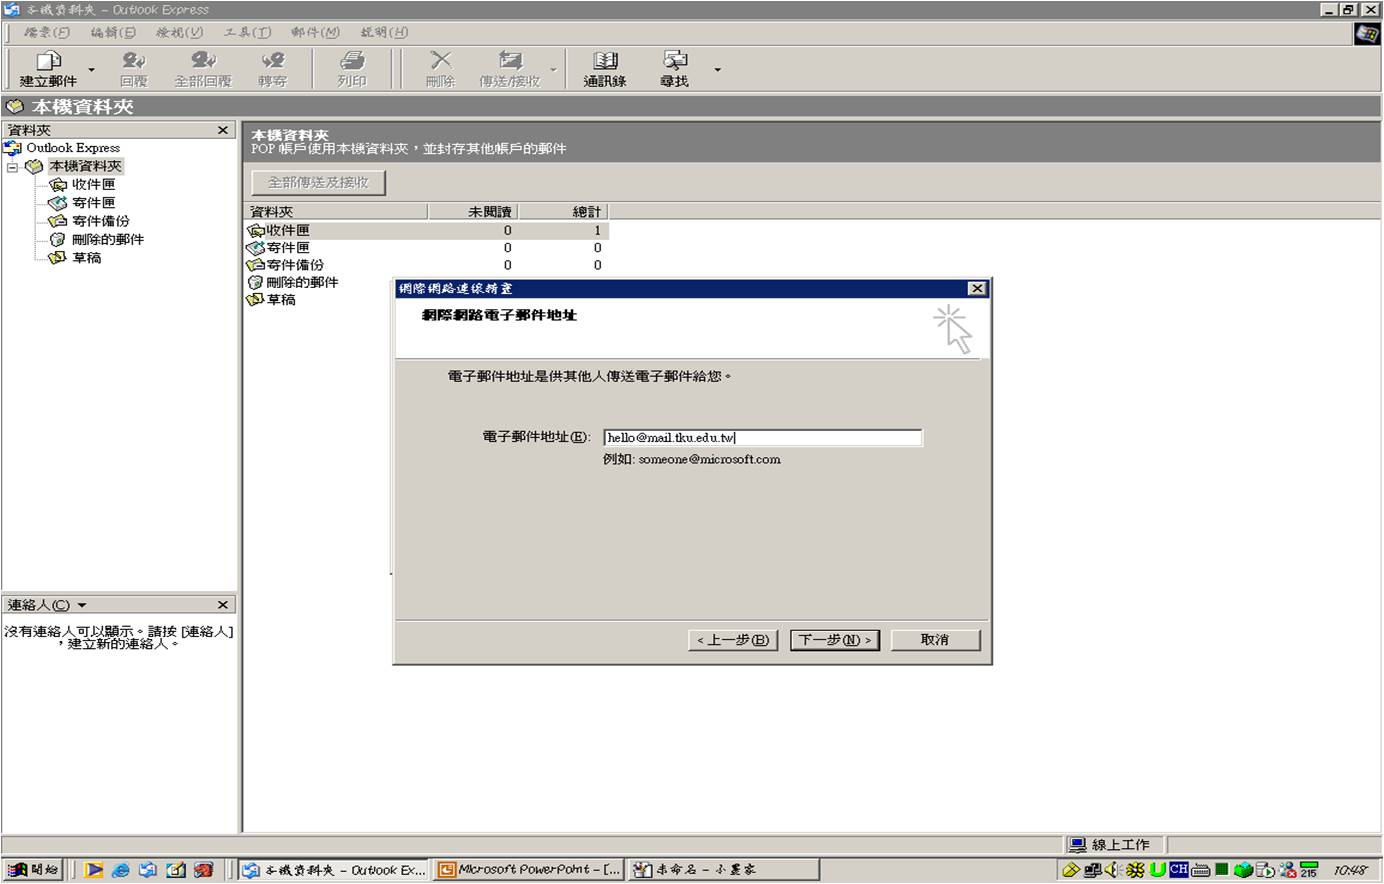
Task: Click Internet Explorer quick launch icon
Action: [120, 870]
